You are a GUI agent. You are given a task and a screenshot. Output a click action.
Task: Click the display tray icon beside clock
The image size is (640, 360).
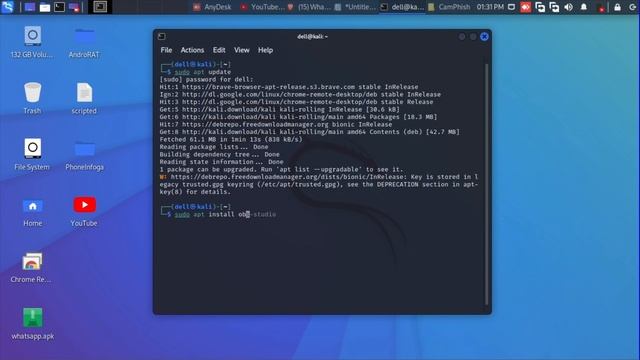pyautogui.click(x=511, y=7)
